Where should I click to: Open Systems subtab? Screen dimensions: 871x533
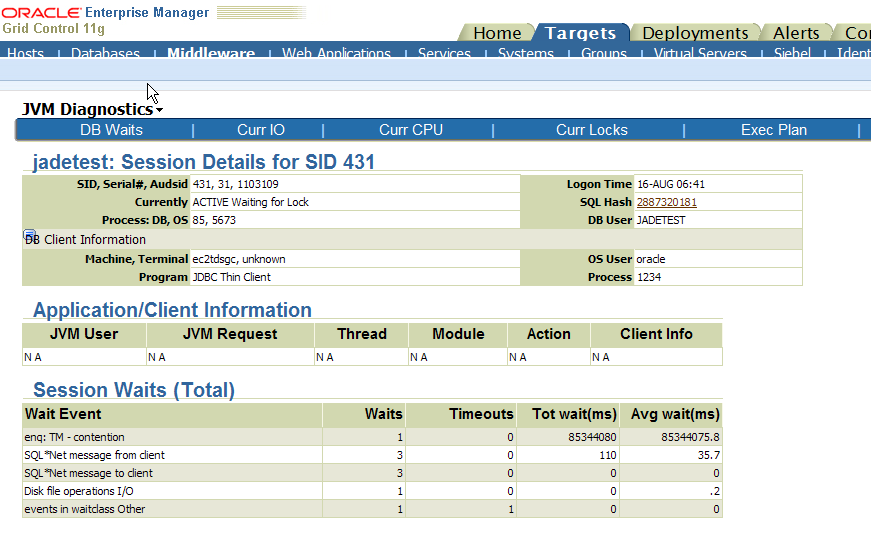coord(525,53)
